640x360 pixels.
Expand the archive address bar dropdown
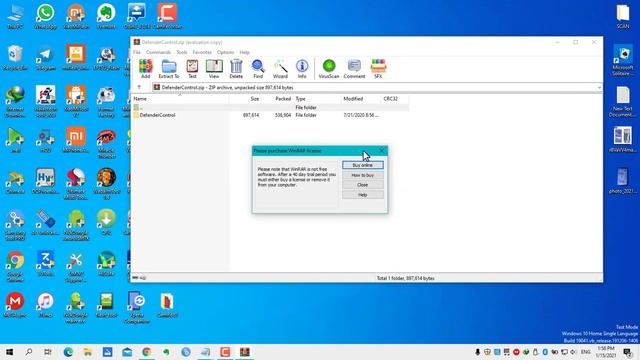599,87
